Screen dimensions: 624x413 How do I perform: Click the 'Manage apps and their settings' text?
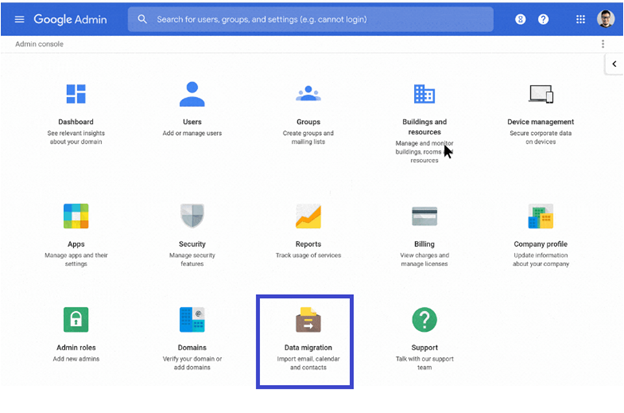click(76, 259)
